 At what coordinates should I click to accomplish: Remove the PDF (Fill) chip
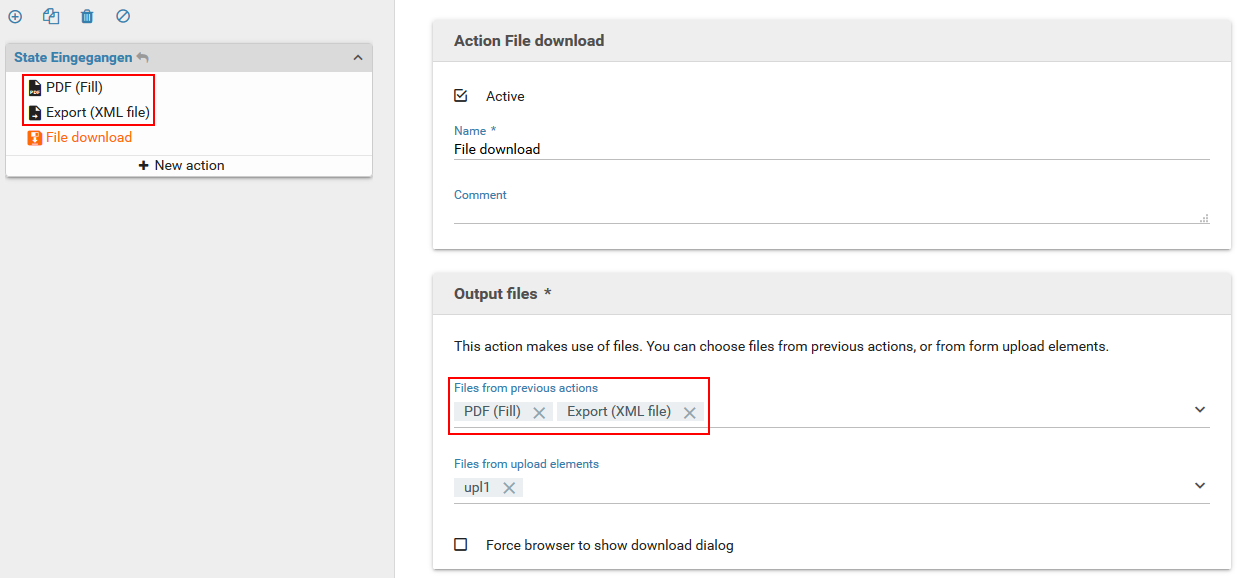coord(539,412)
